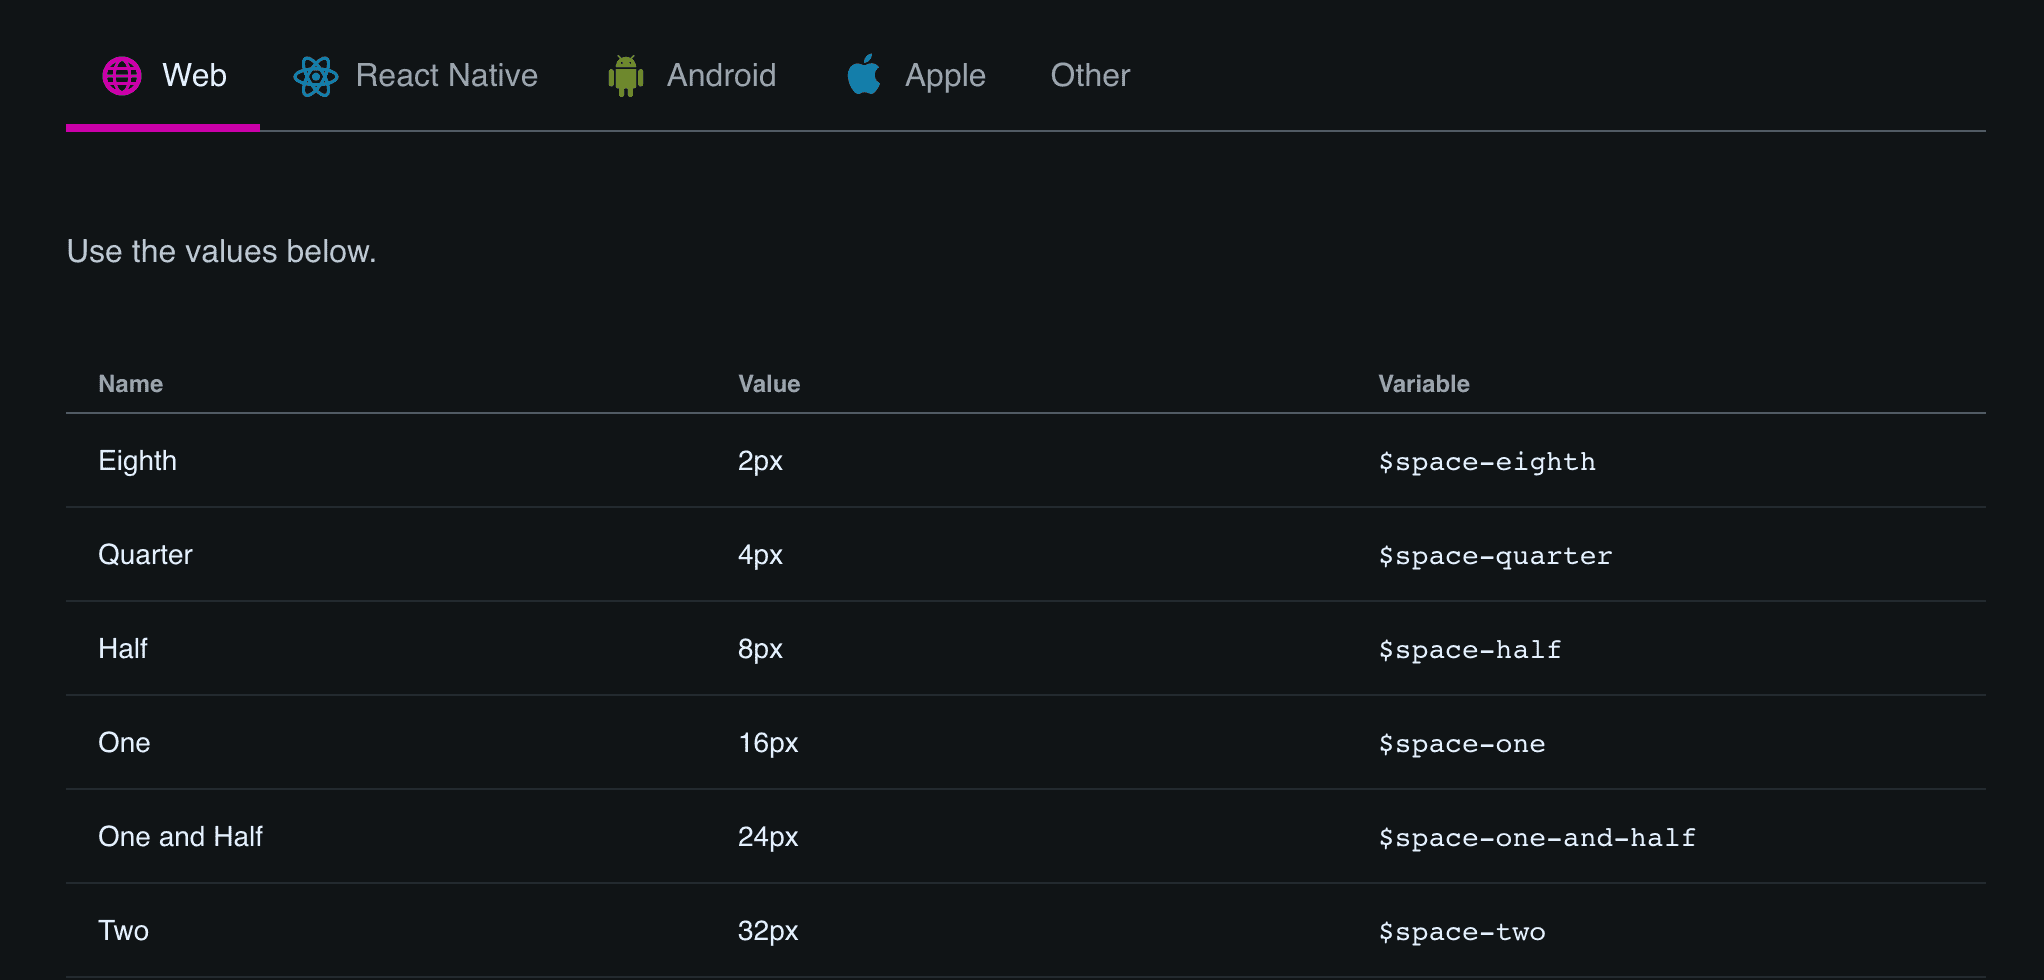
Task: Click the $space-half variable
Action: 1469,650
